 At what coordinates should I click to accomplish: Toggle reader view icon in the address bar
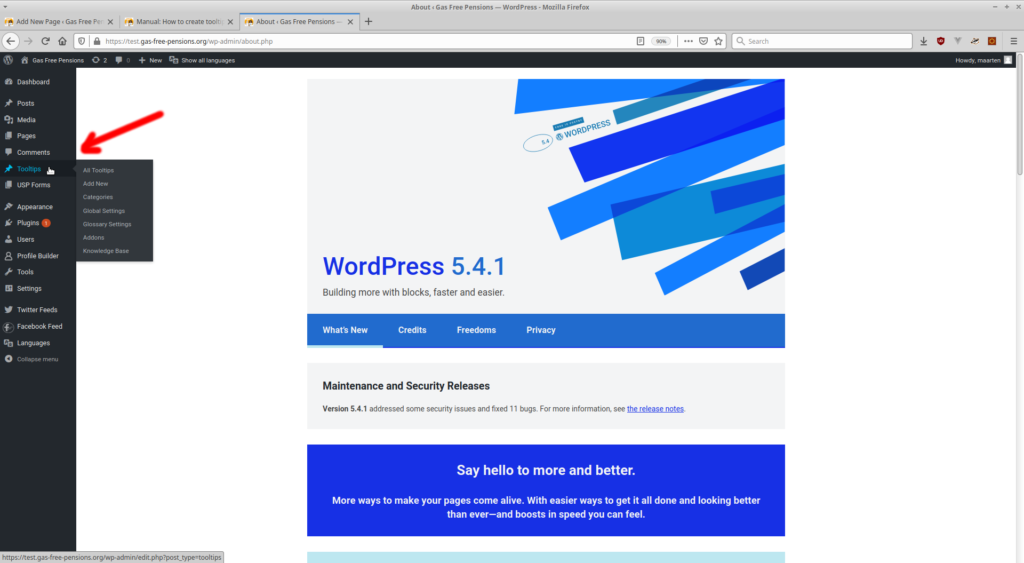(640, 41)
